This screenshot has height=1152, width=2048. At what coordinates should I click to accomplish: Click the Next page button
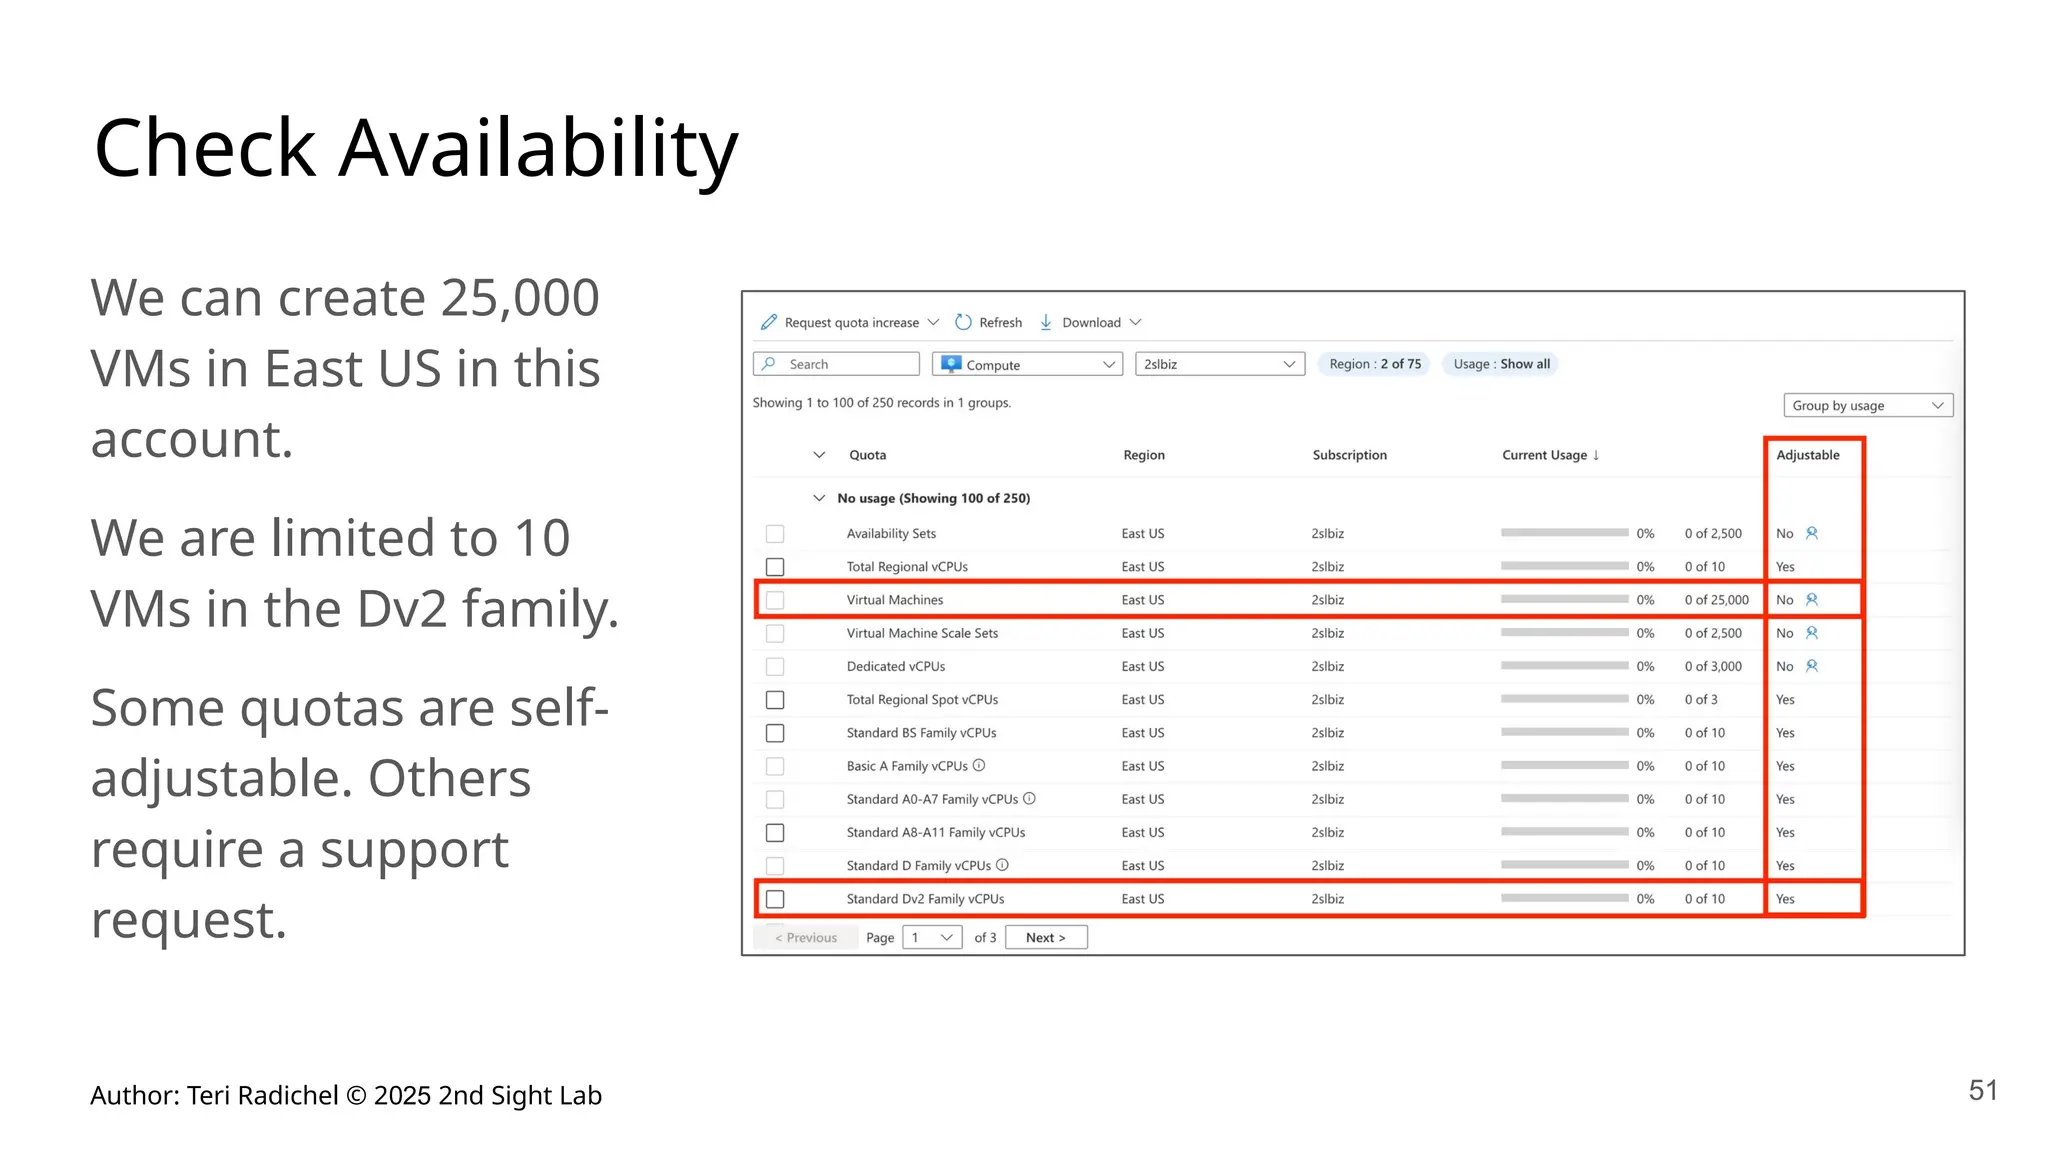point(1046,937)
